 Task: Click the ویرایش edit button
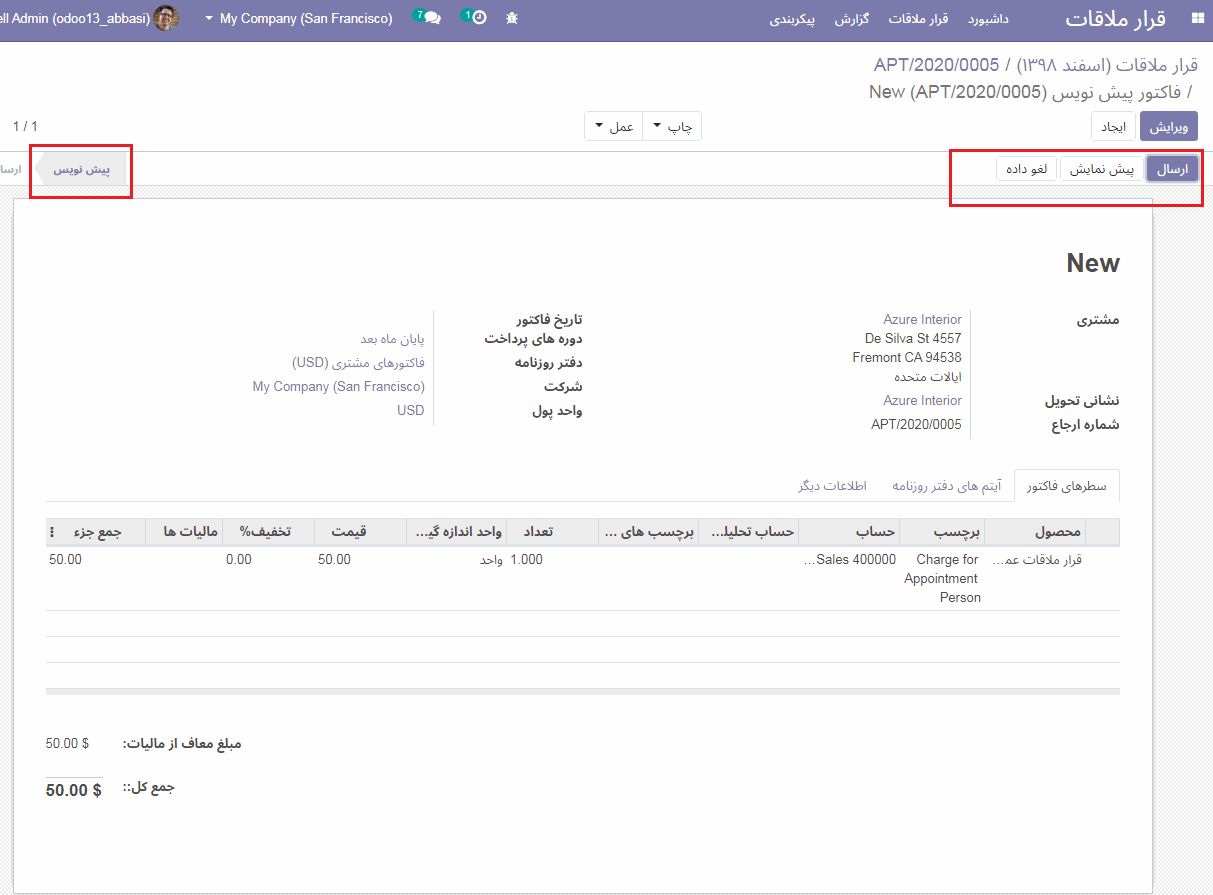(x=1169, y=127)
